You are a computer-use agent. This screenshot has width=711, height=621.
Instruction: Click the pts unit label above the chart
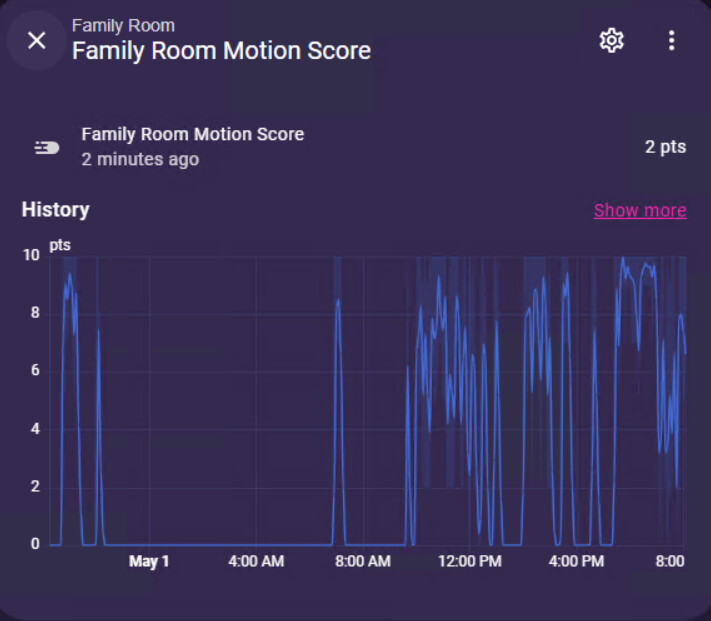tap(60, 245)
